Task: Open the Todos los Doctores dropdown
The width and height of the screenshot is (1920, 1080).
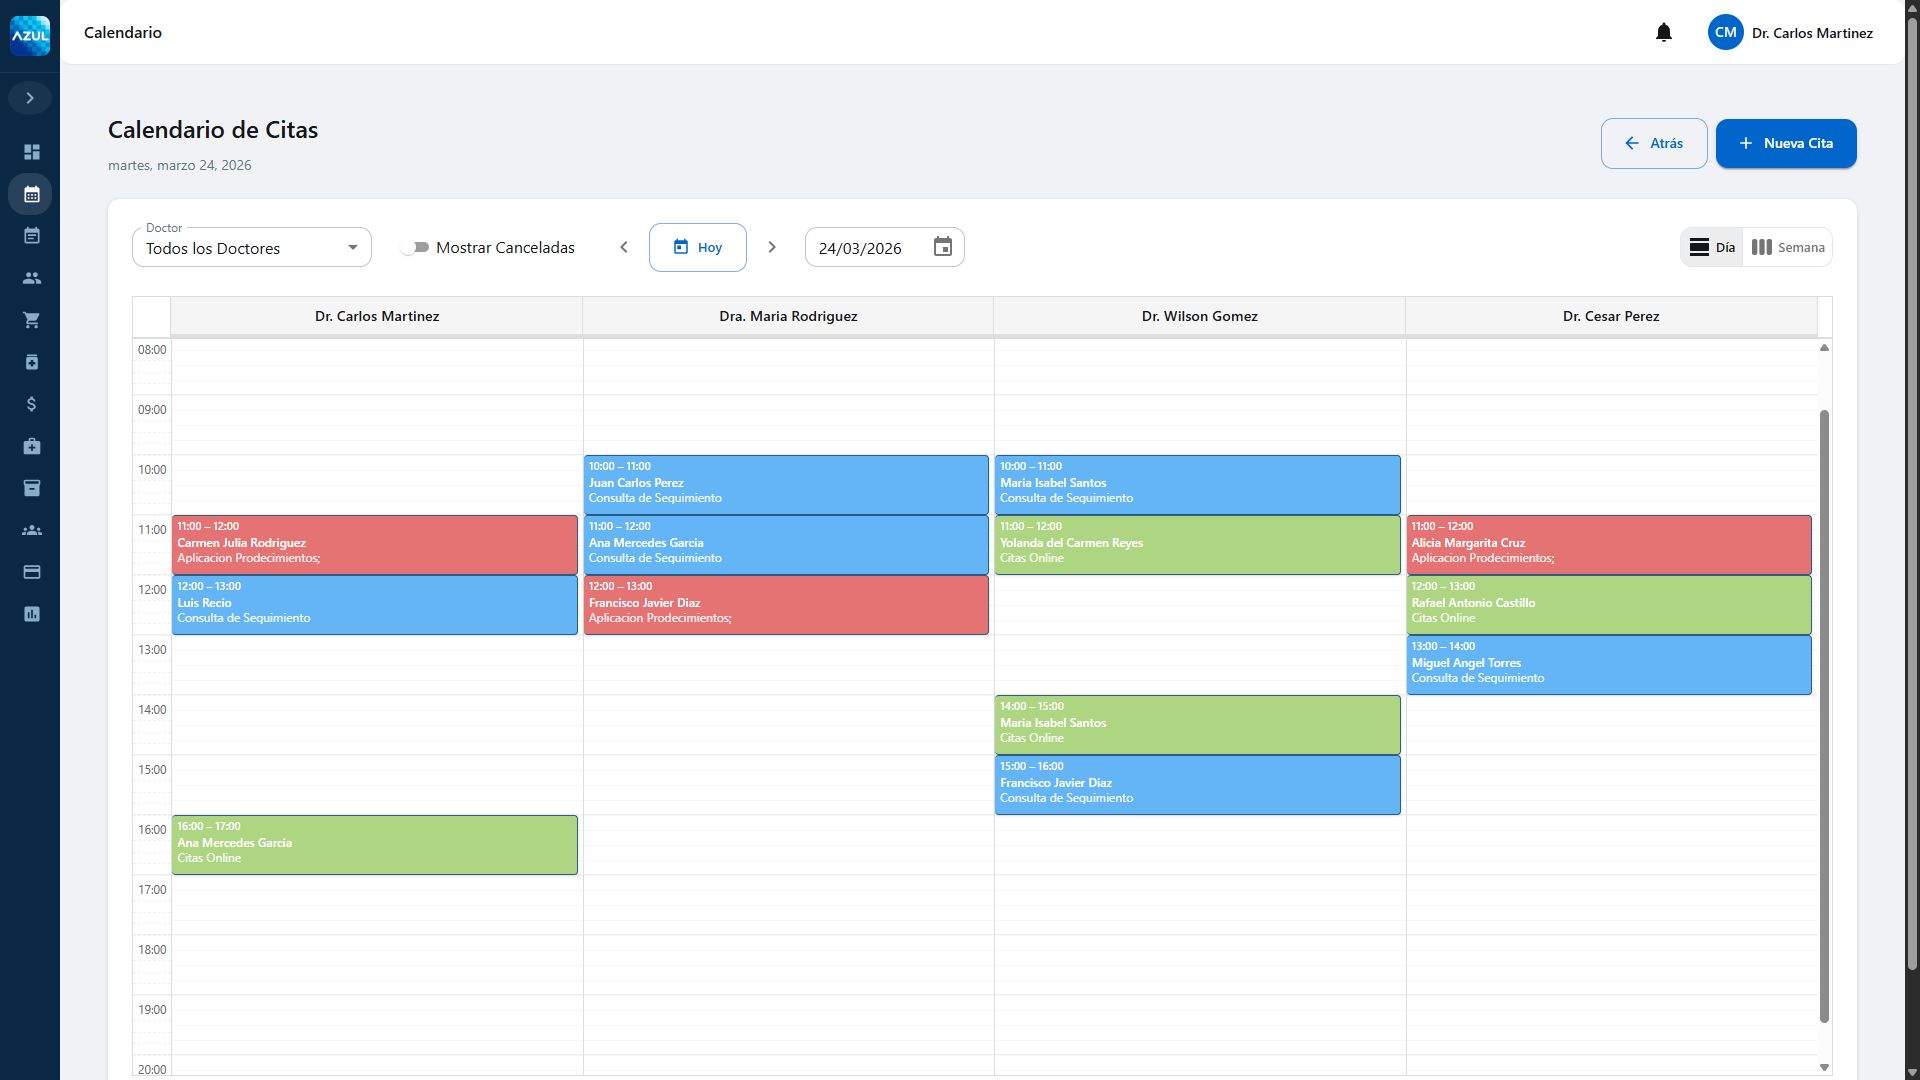Action: (251, 247)
